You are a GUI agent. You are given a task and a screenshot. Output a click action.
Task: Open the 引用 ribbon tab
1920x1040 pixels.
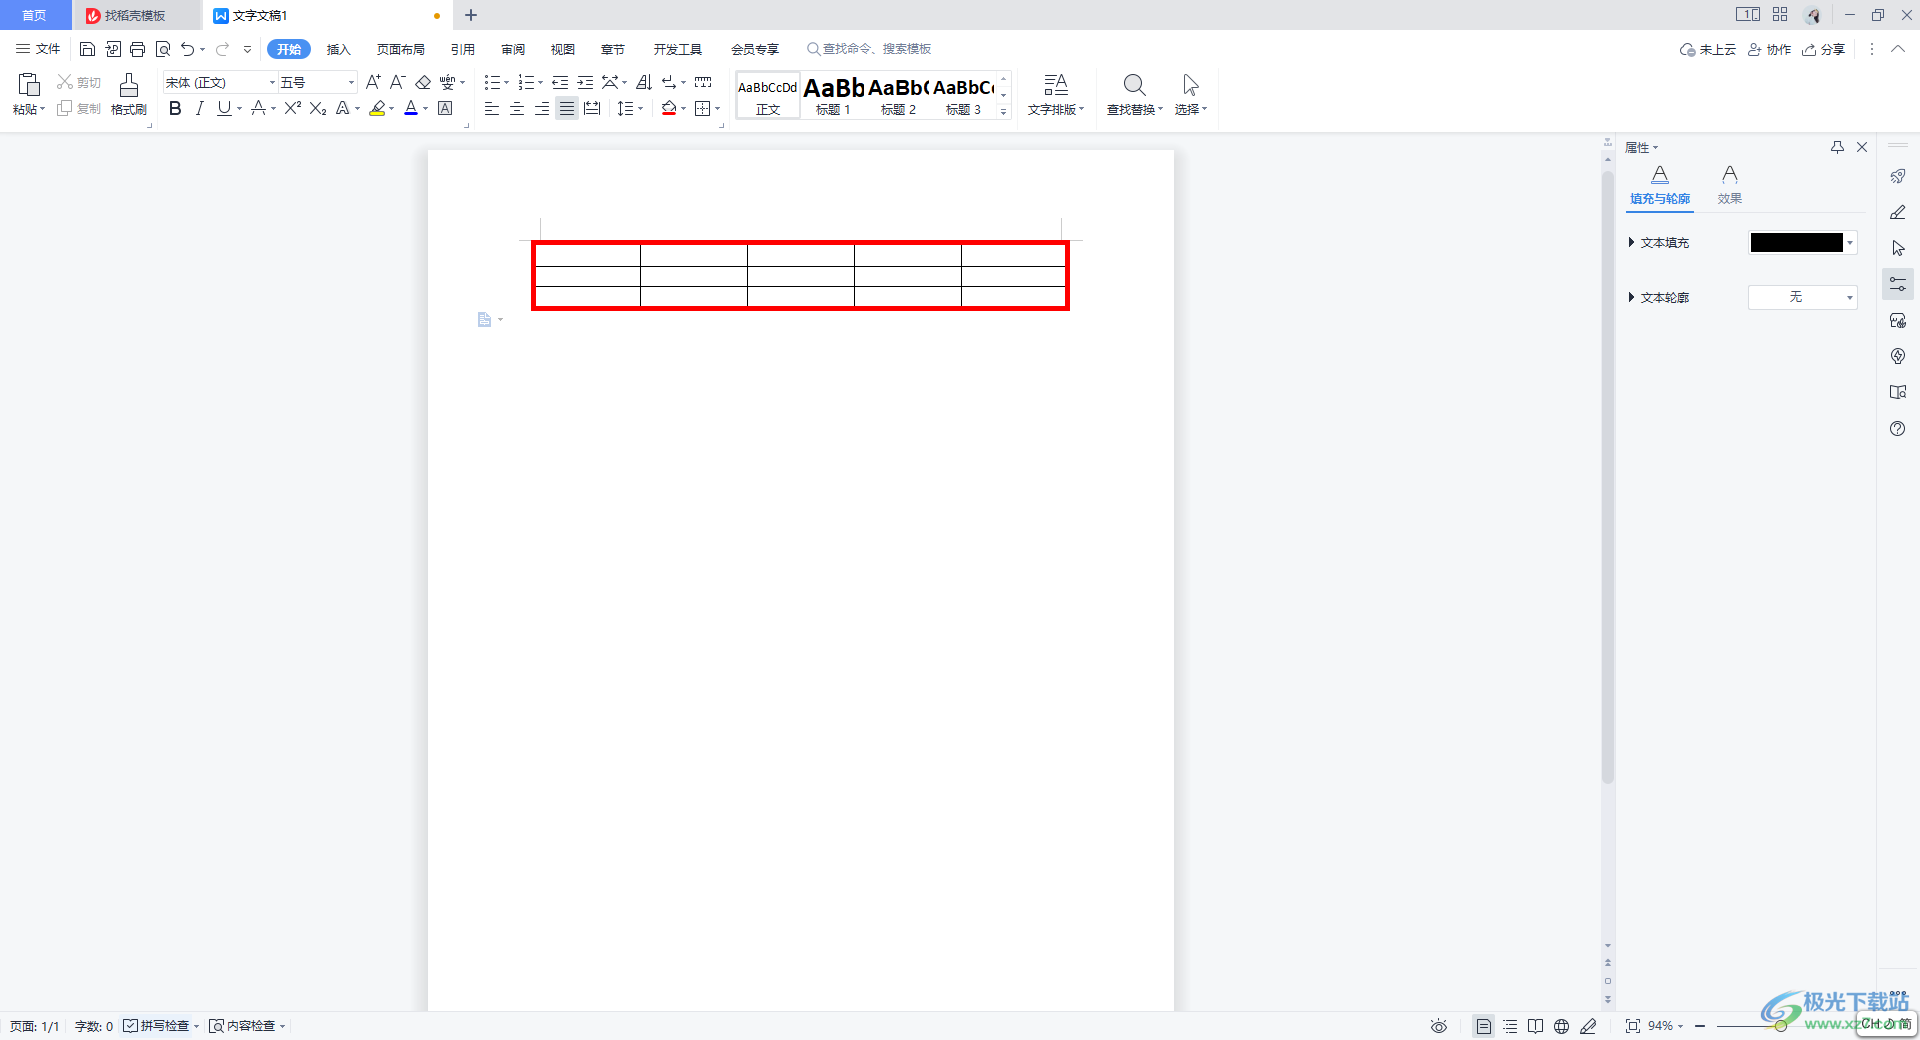click(462, 49)
